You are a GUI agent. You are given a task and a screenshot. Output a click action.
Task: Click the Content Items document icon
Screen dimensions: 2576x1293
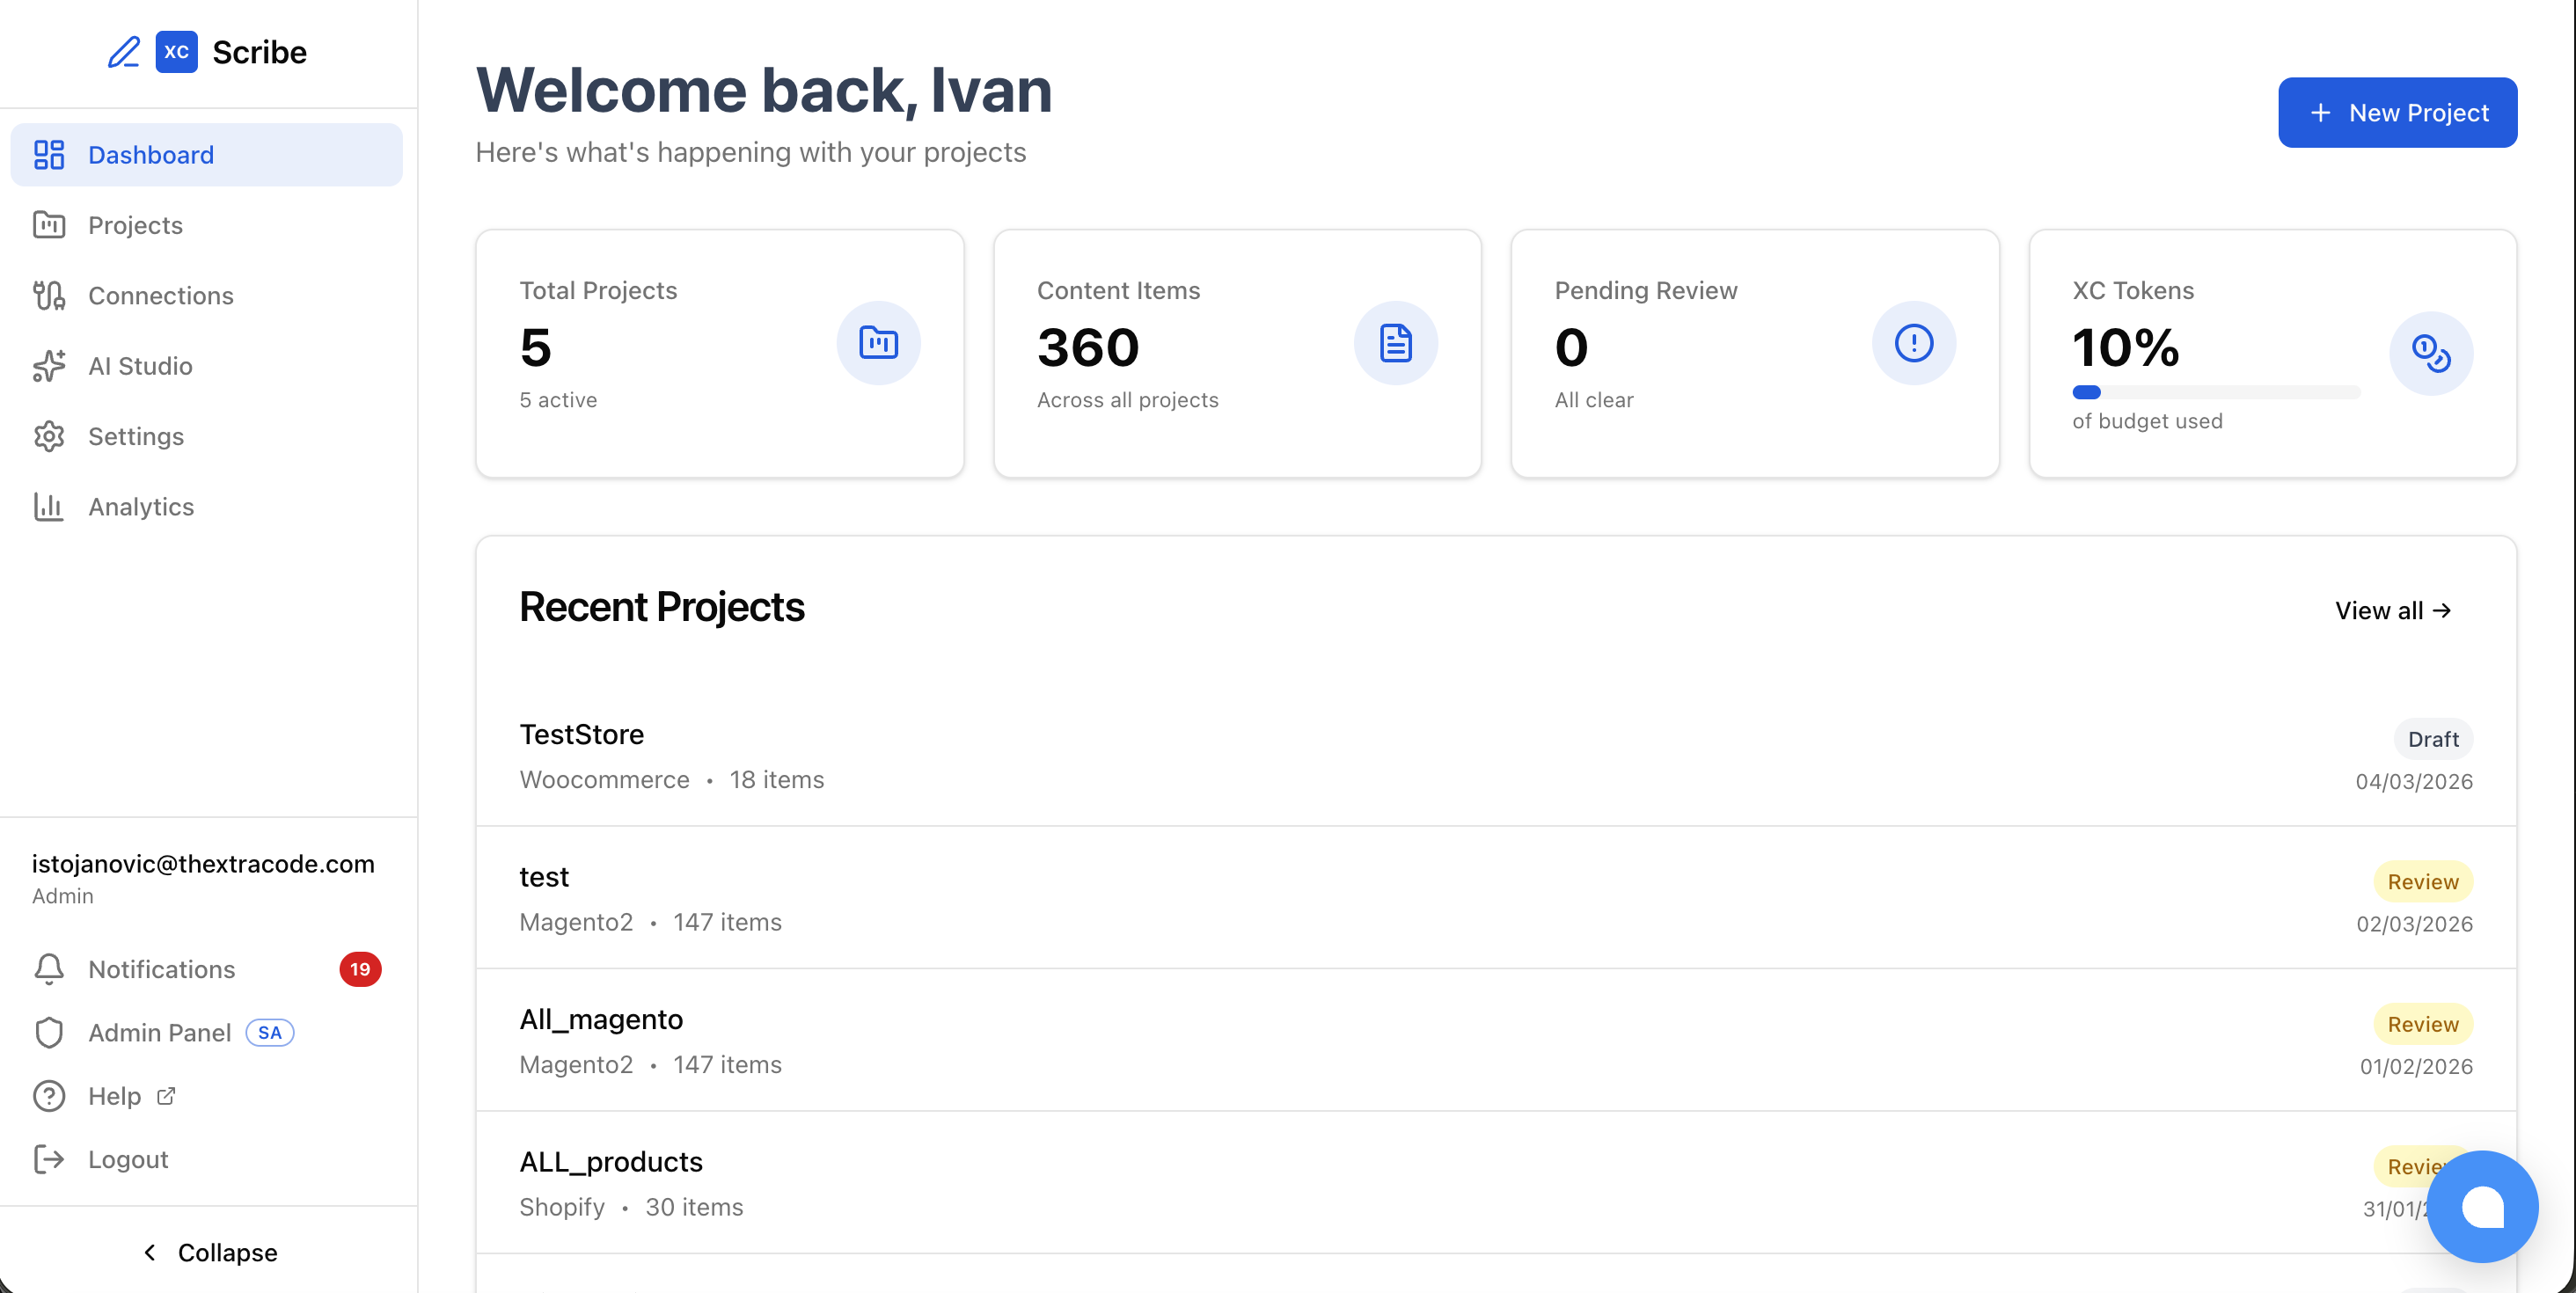point(1395,343)
